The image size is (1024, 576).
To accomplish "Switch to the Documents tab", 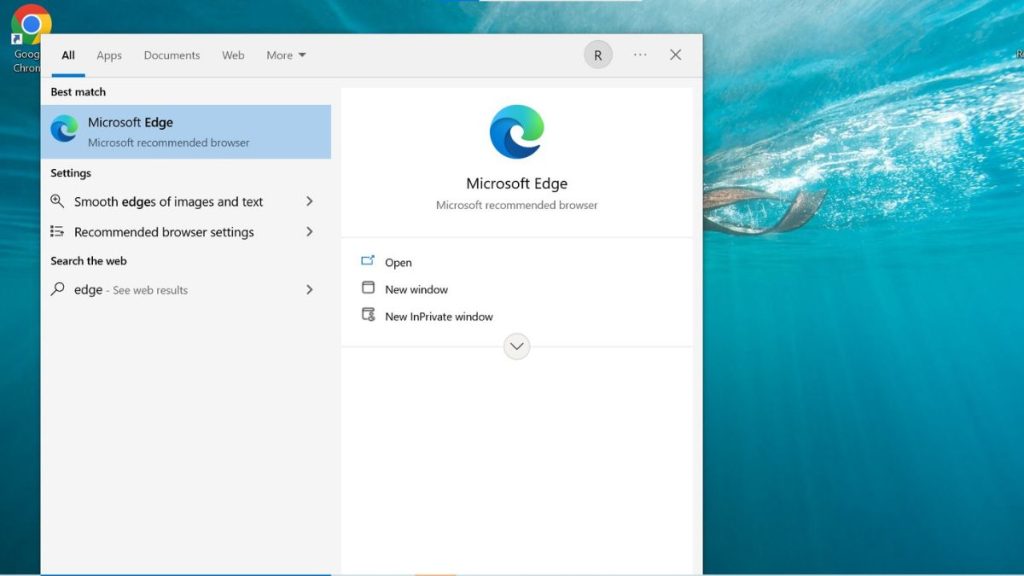I will 172,55.
